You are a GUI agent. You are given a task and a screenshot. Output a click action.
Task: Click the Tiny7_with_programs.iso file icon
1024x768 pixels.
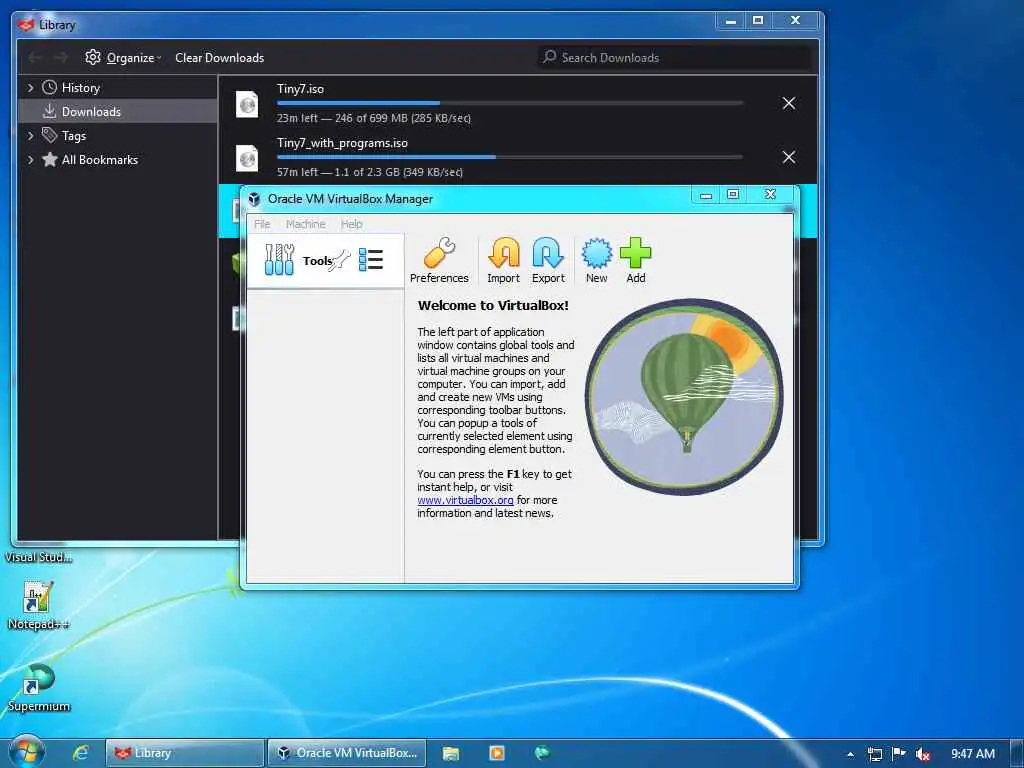tap(247, 158)
